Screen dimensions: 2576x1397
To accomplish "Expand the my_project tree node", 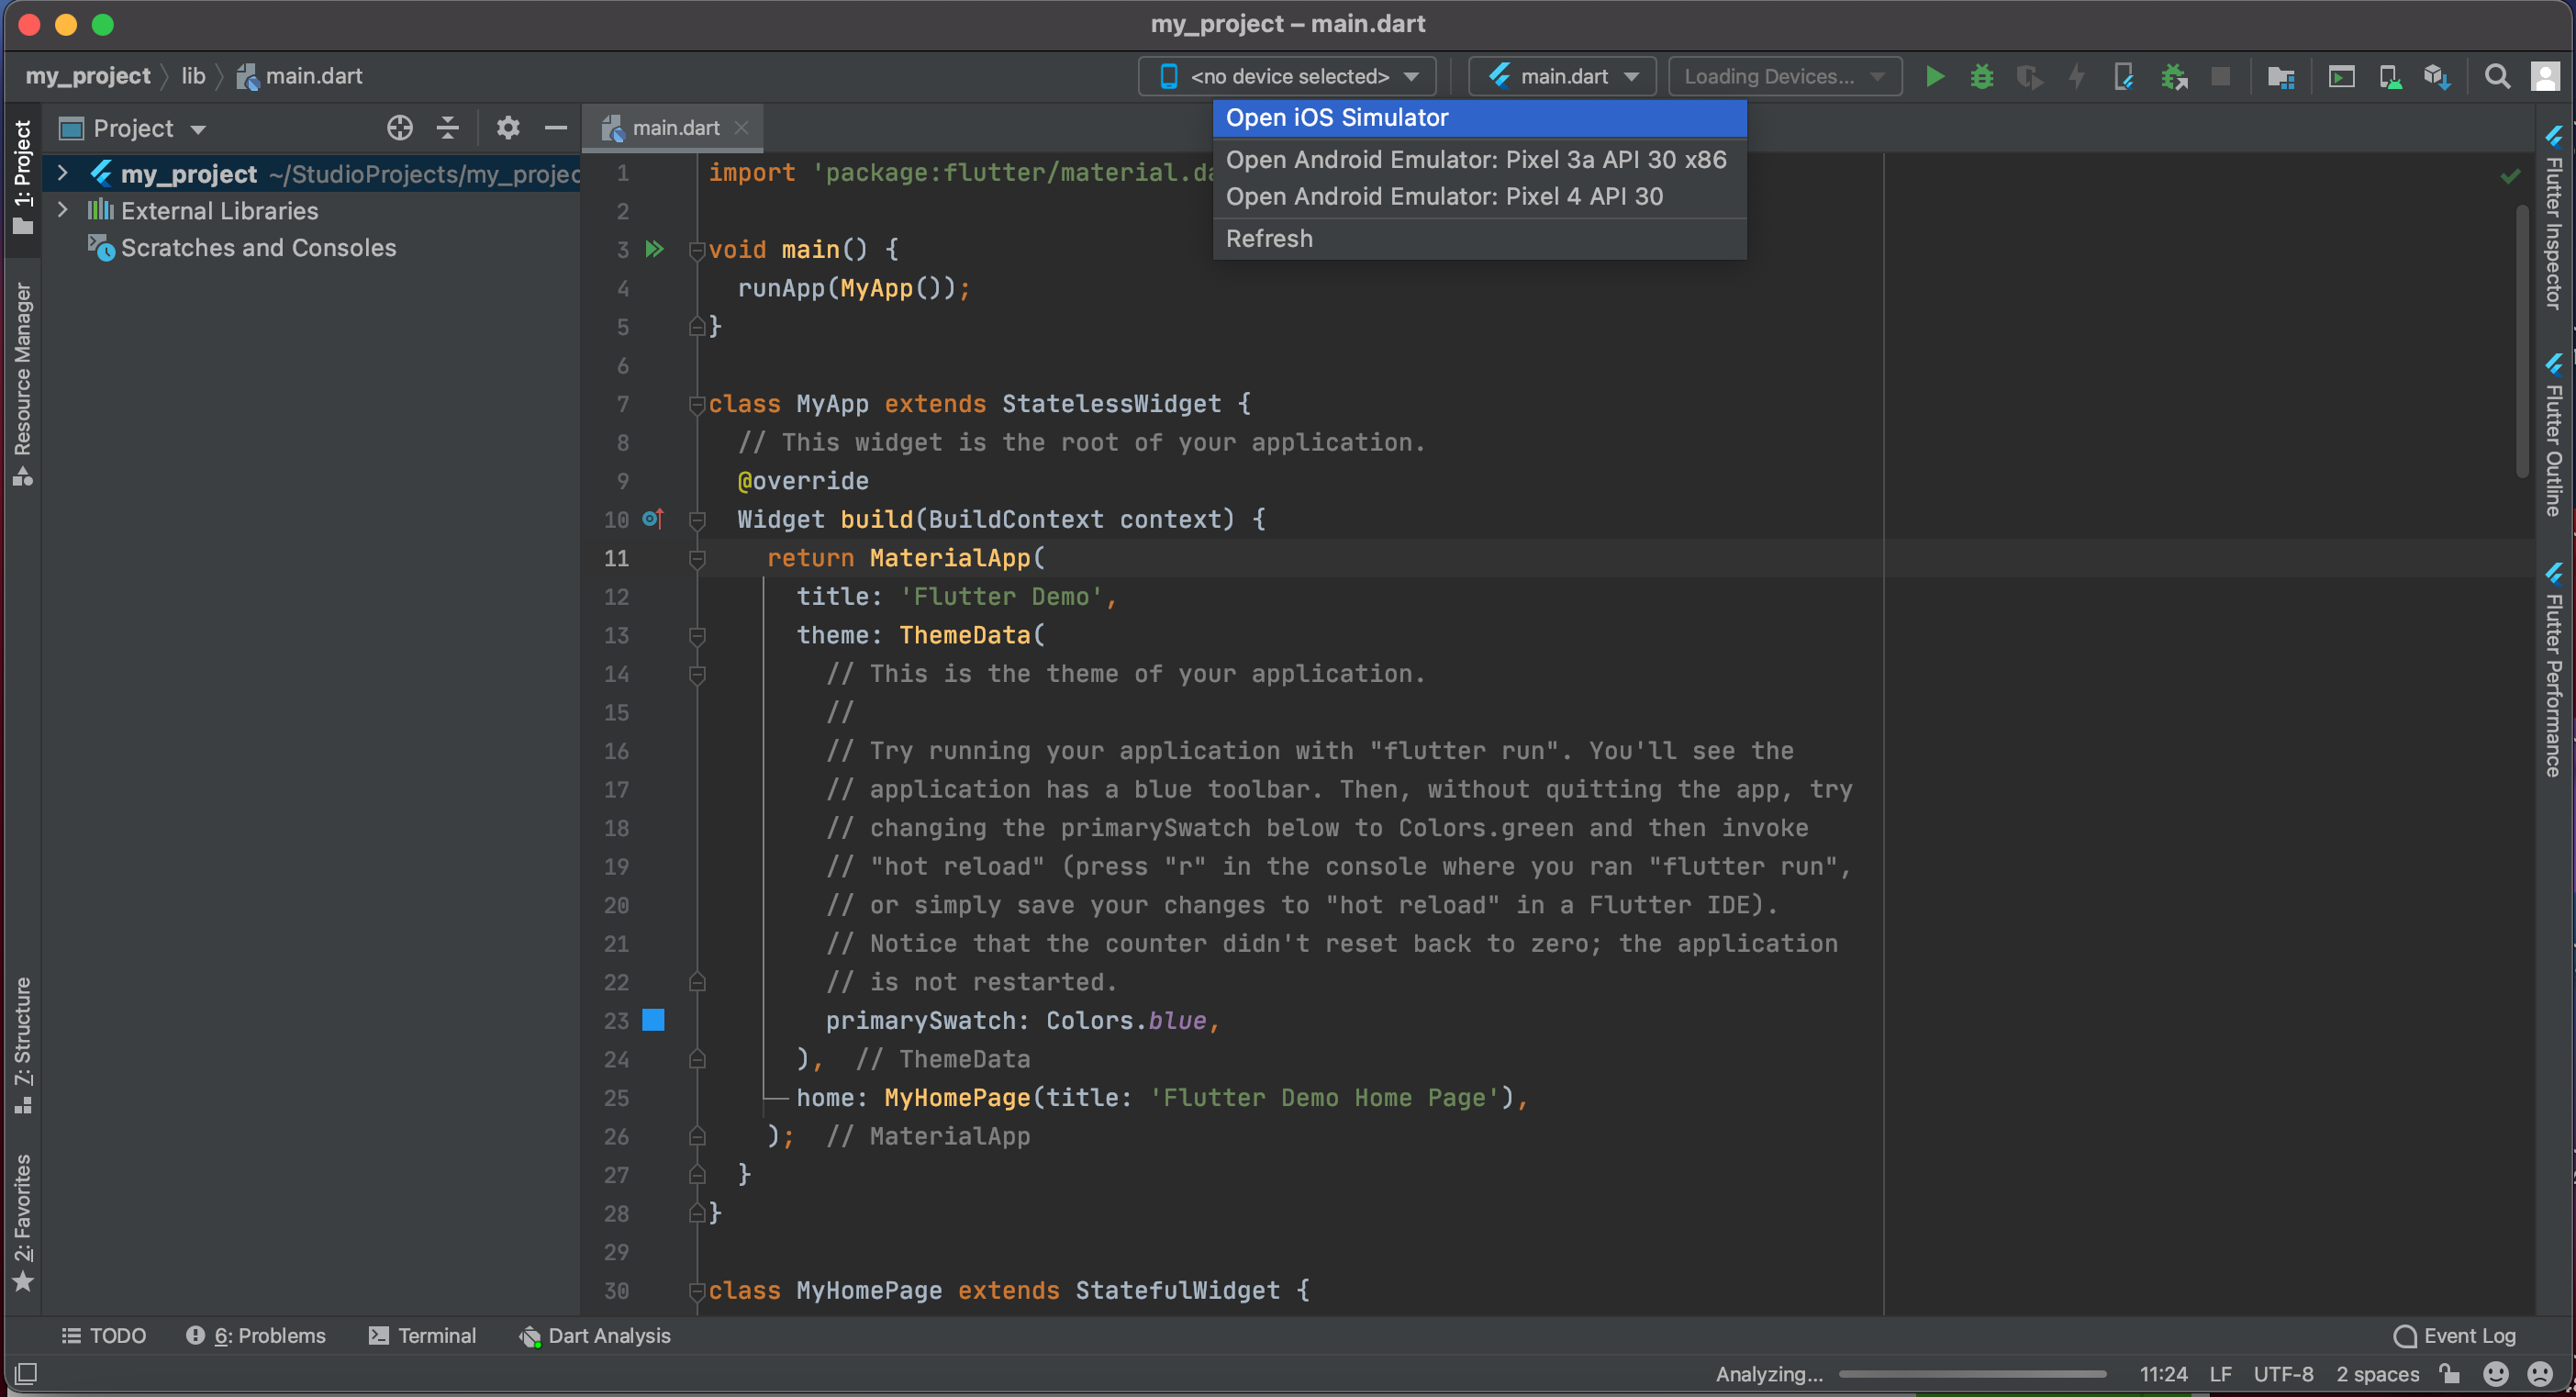I will coord(63,173).
